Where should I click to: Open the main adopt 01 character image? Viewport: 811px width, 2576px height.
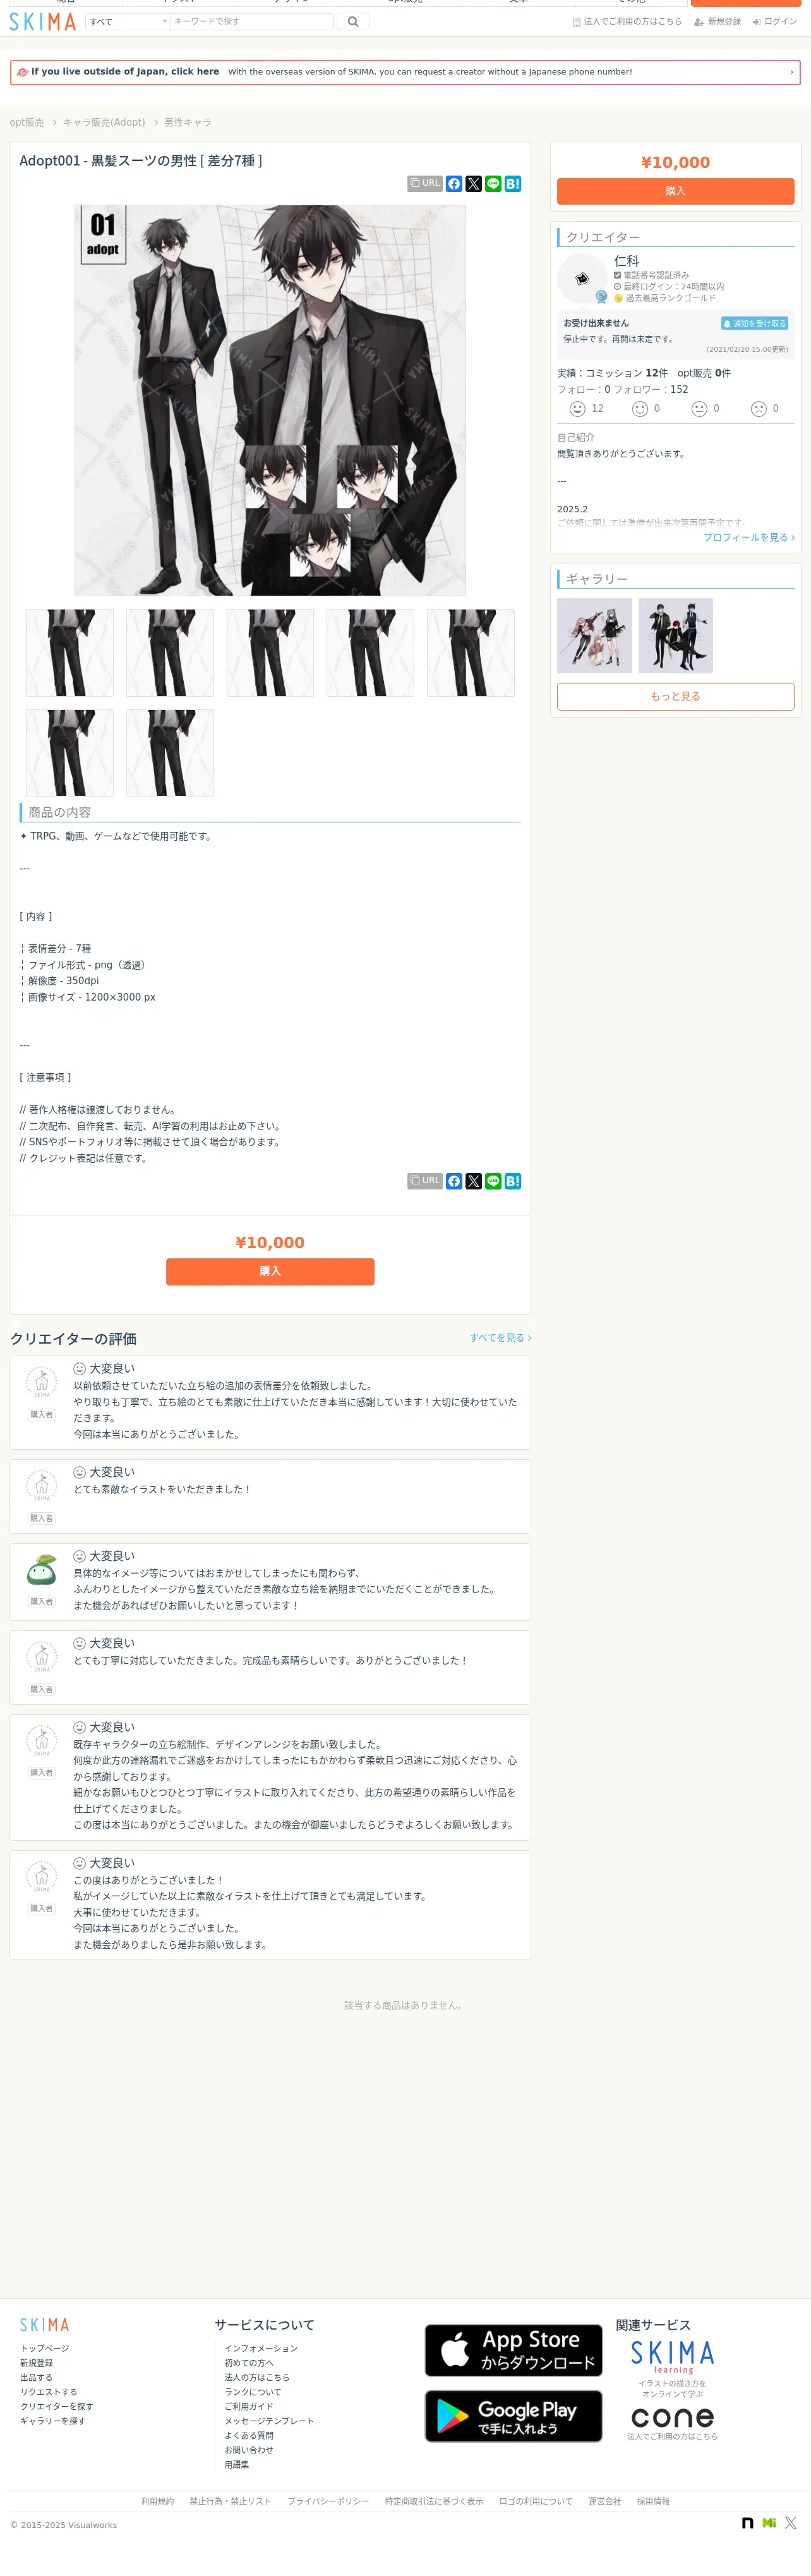pyautogui.click(x=270, y=400)
